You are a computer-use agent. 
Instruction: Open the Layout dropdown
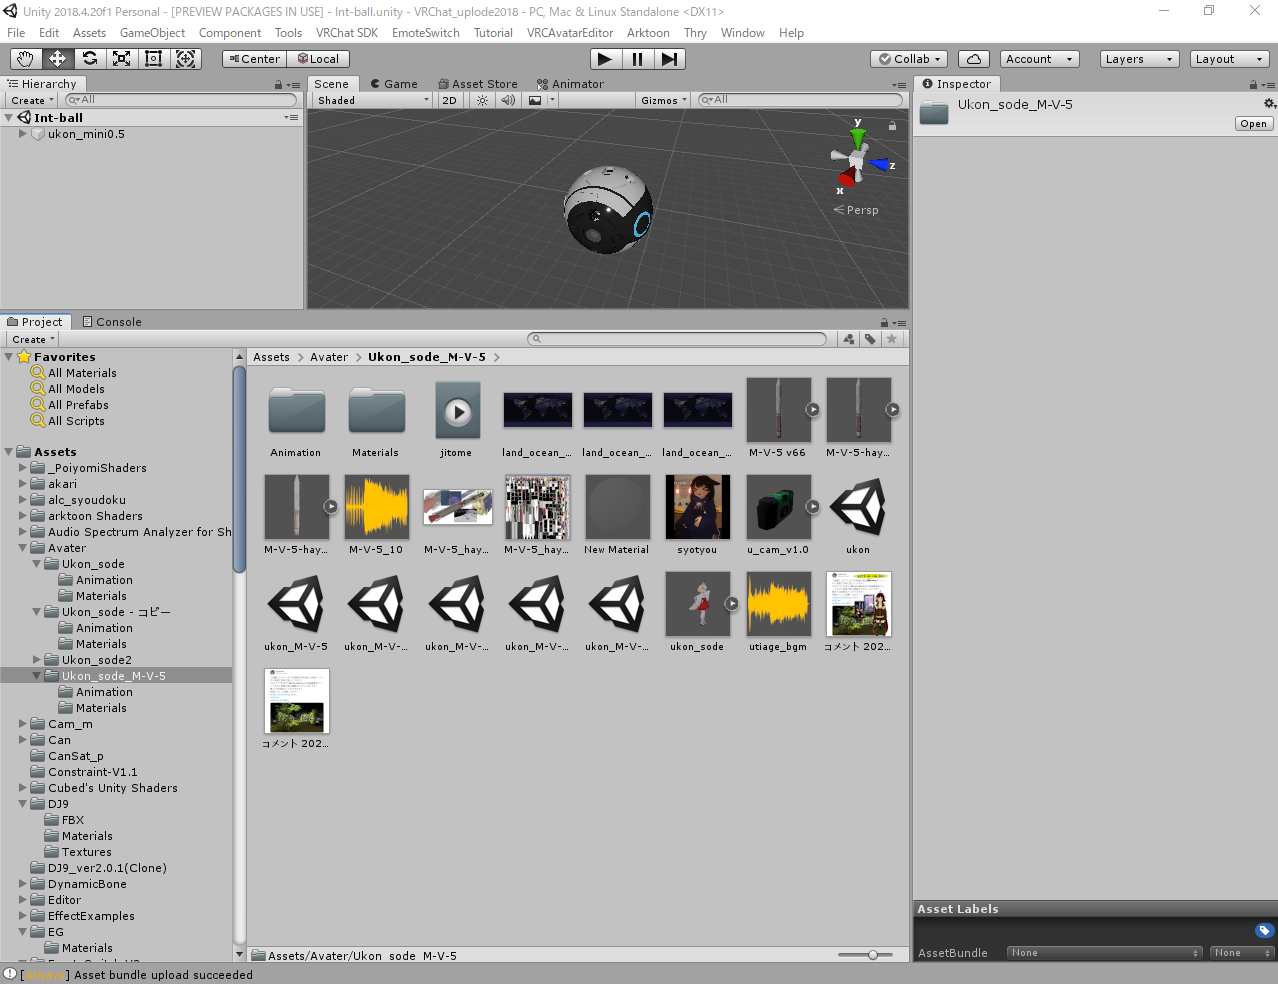[1229, 59]
